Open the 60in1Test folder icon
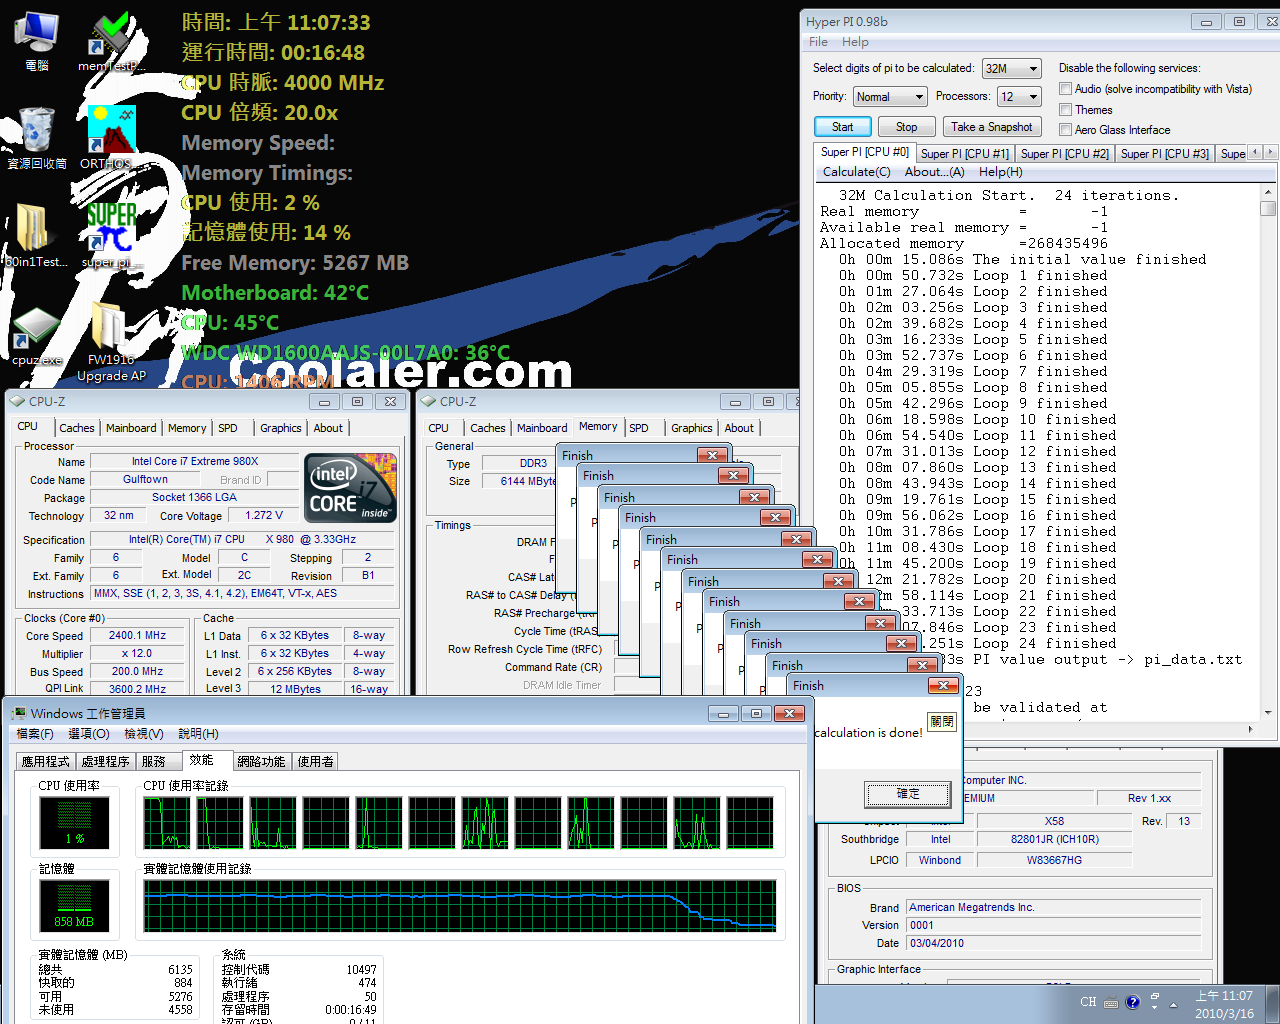The image size is (1280, 1024). pyautogui.click(x=36, y=236)
